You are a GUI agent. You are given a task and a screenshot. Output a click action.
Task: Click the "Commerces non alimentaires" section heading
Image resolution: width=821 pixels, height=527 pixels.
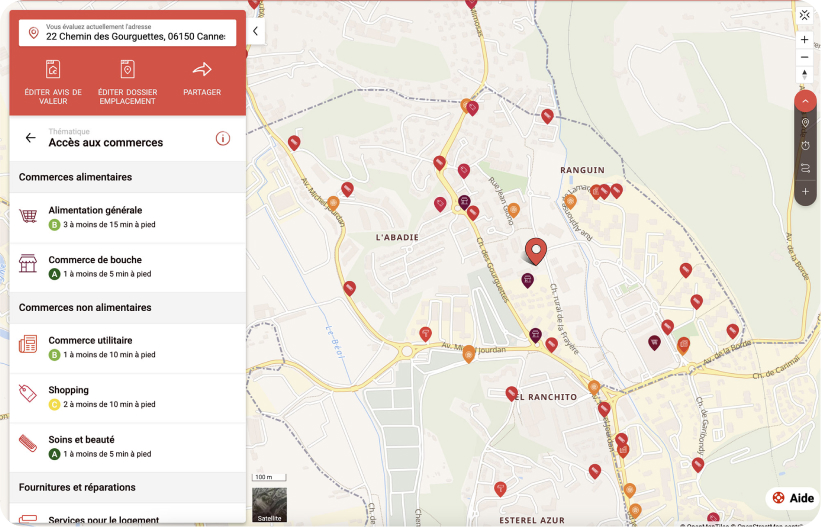coord(85,308)
